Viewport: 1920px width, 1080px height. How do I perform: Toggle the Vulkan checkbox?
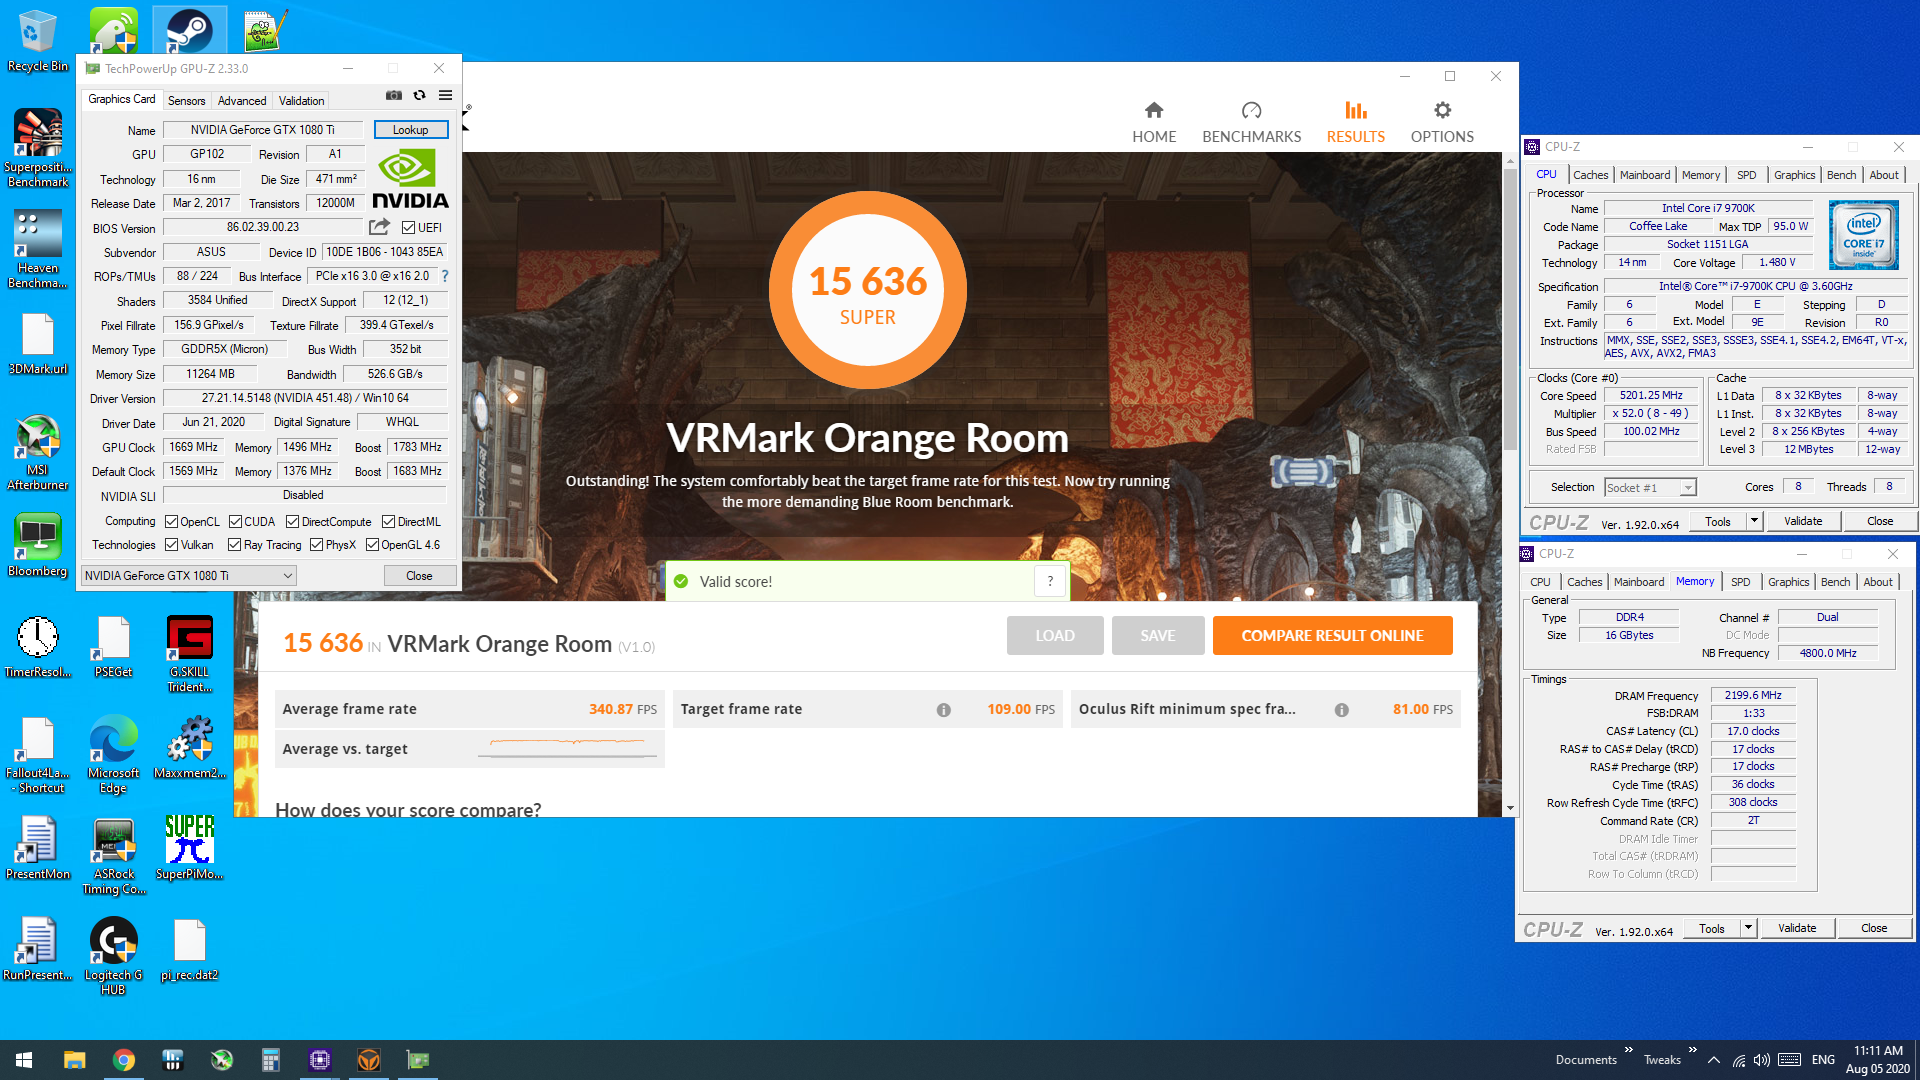click(x=171, y=545)
